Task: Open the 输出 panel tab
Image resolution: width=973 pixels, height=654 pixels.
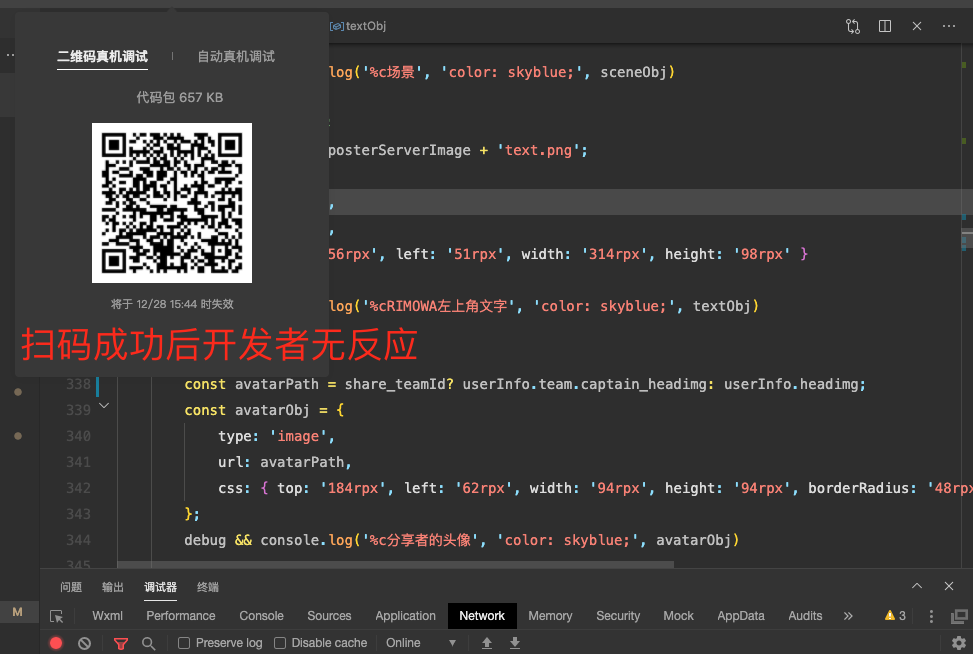Action: click(x=113, y=587)
